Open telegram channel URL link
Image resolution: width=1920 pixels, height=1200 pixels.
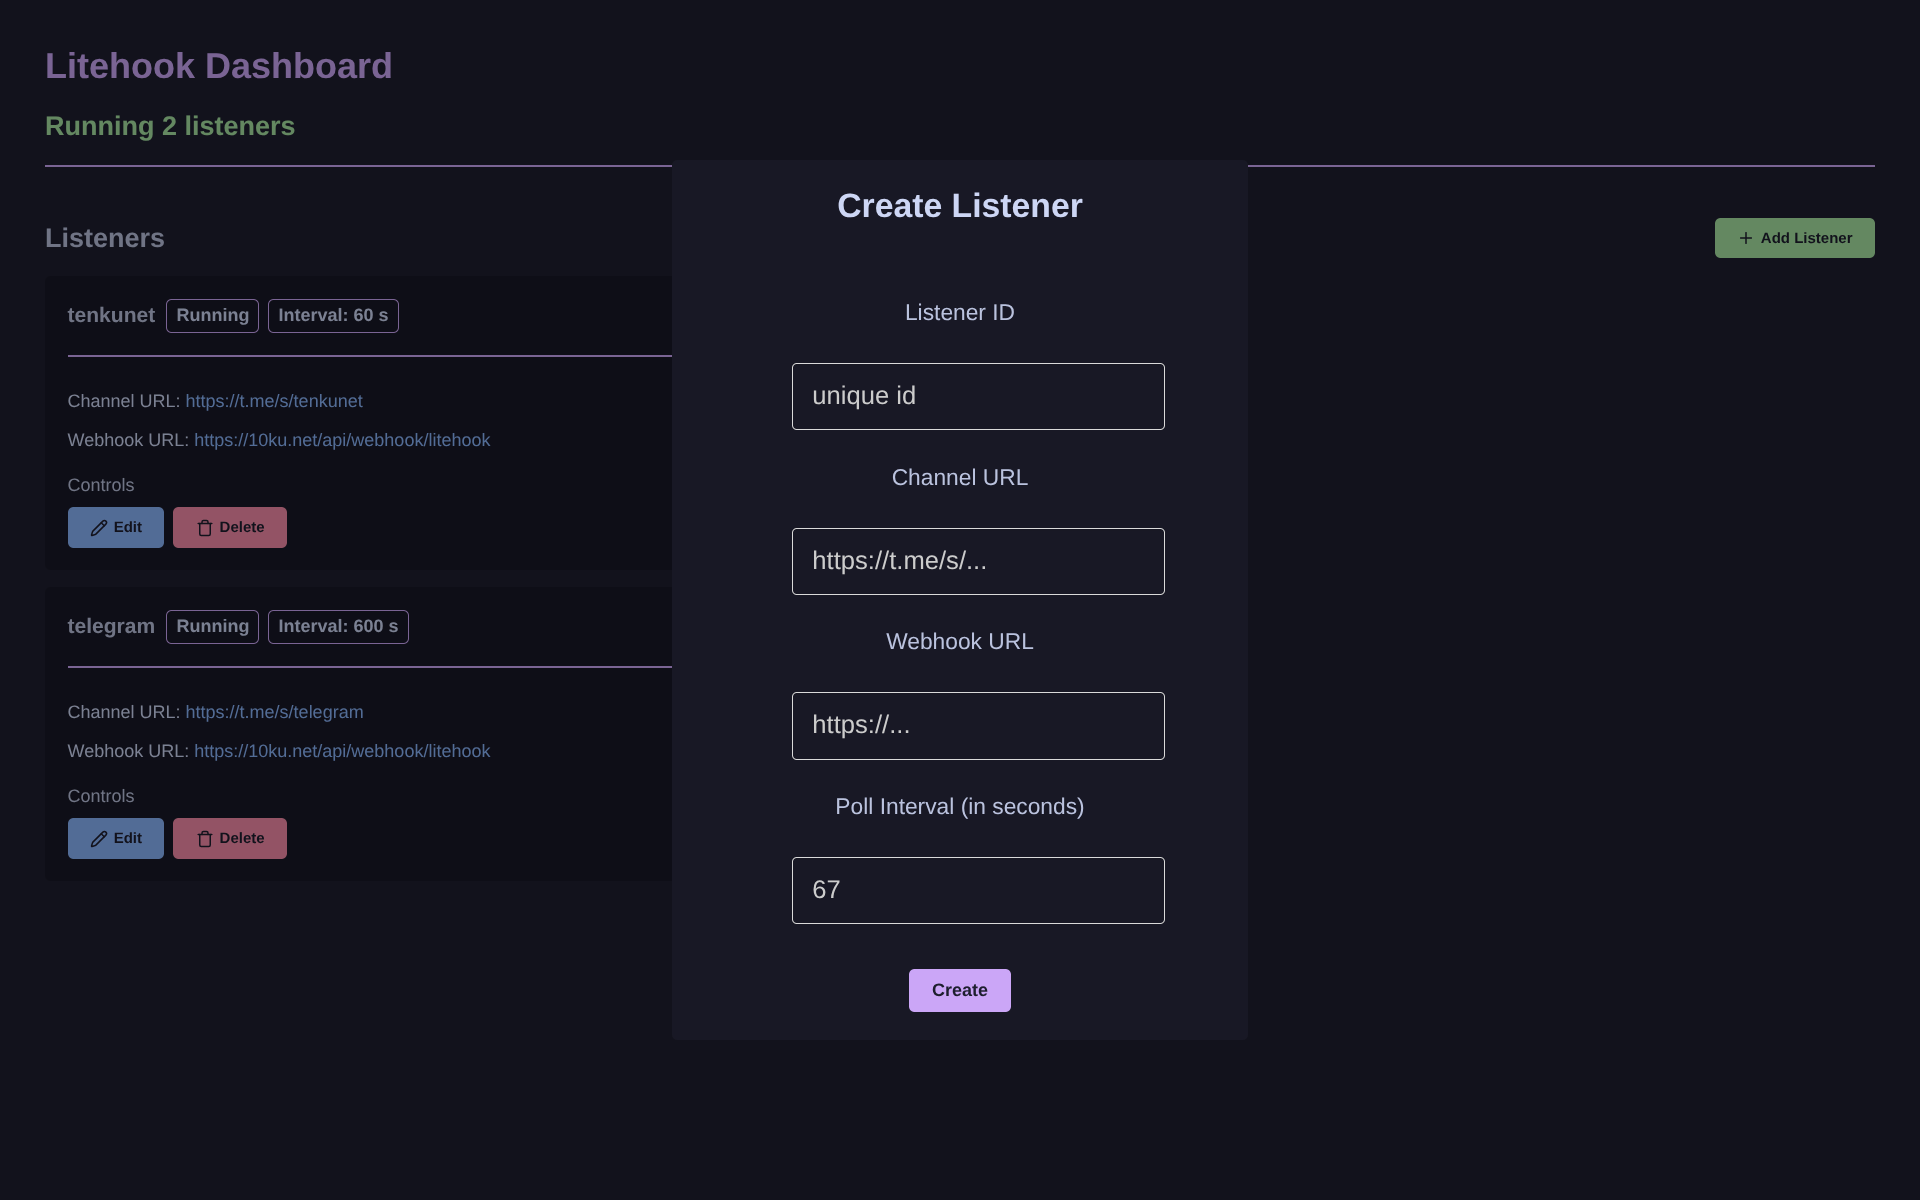coord(273,712)
